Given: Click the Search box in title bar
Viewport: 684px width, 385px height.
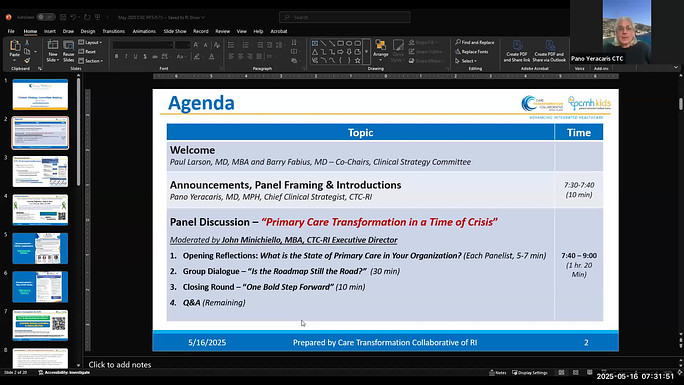Looking at the screenshot, I should tap(345, 17).
